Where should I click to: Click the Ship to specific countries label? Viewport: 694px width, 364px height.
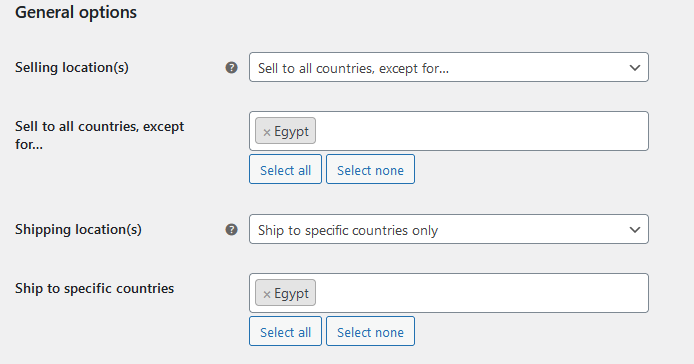click(x=94, y=288)
